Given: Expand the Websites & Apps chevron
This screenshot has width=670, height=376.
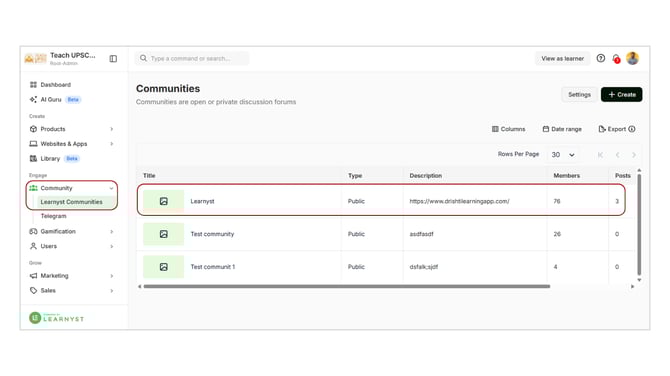Looking at the screenshot, I should 112,144.
